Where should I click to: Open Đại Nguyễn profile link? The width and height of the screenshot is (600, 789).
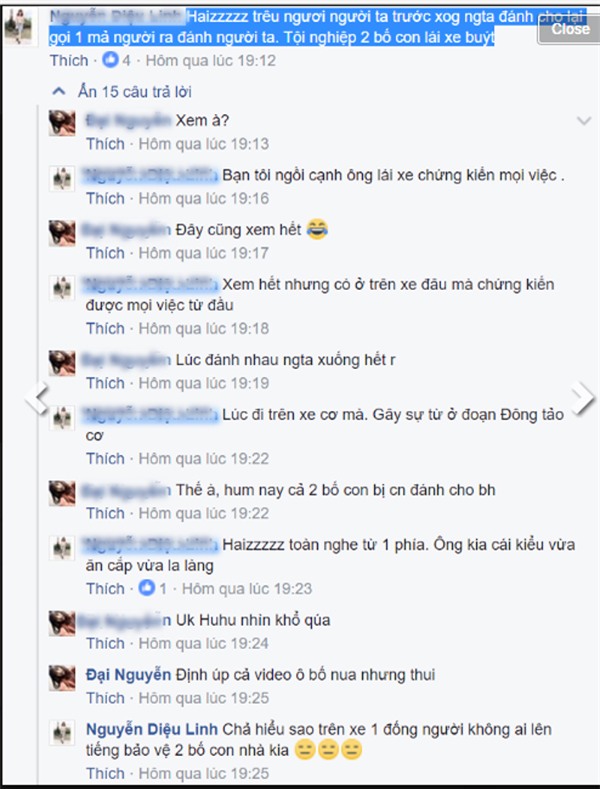click(128, 674)
